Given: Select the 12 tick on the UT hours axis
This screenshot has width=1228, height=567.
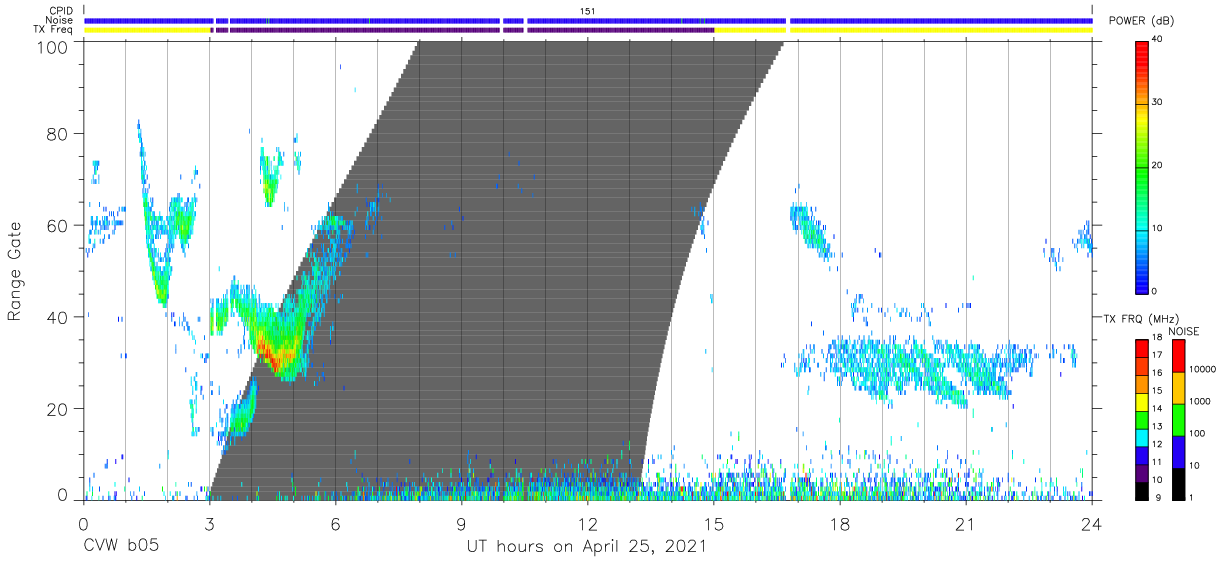Looking at the screenshot, I should tap(588, 523).
